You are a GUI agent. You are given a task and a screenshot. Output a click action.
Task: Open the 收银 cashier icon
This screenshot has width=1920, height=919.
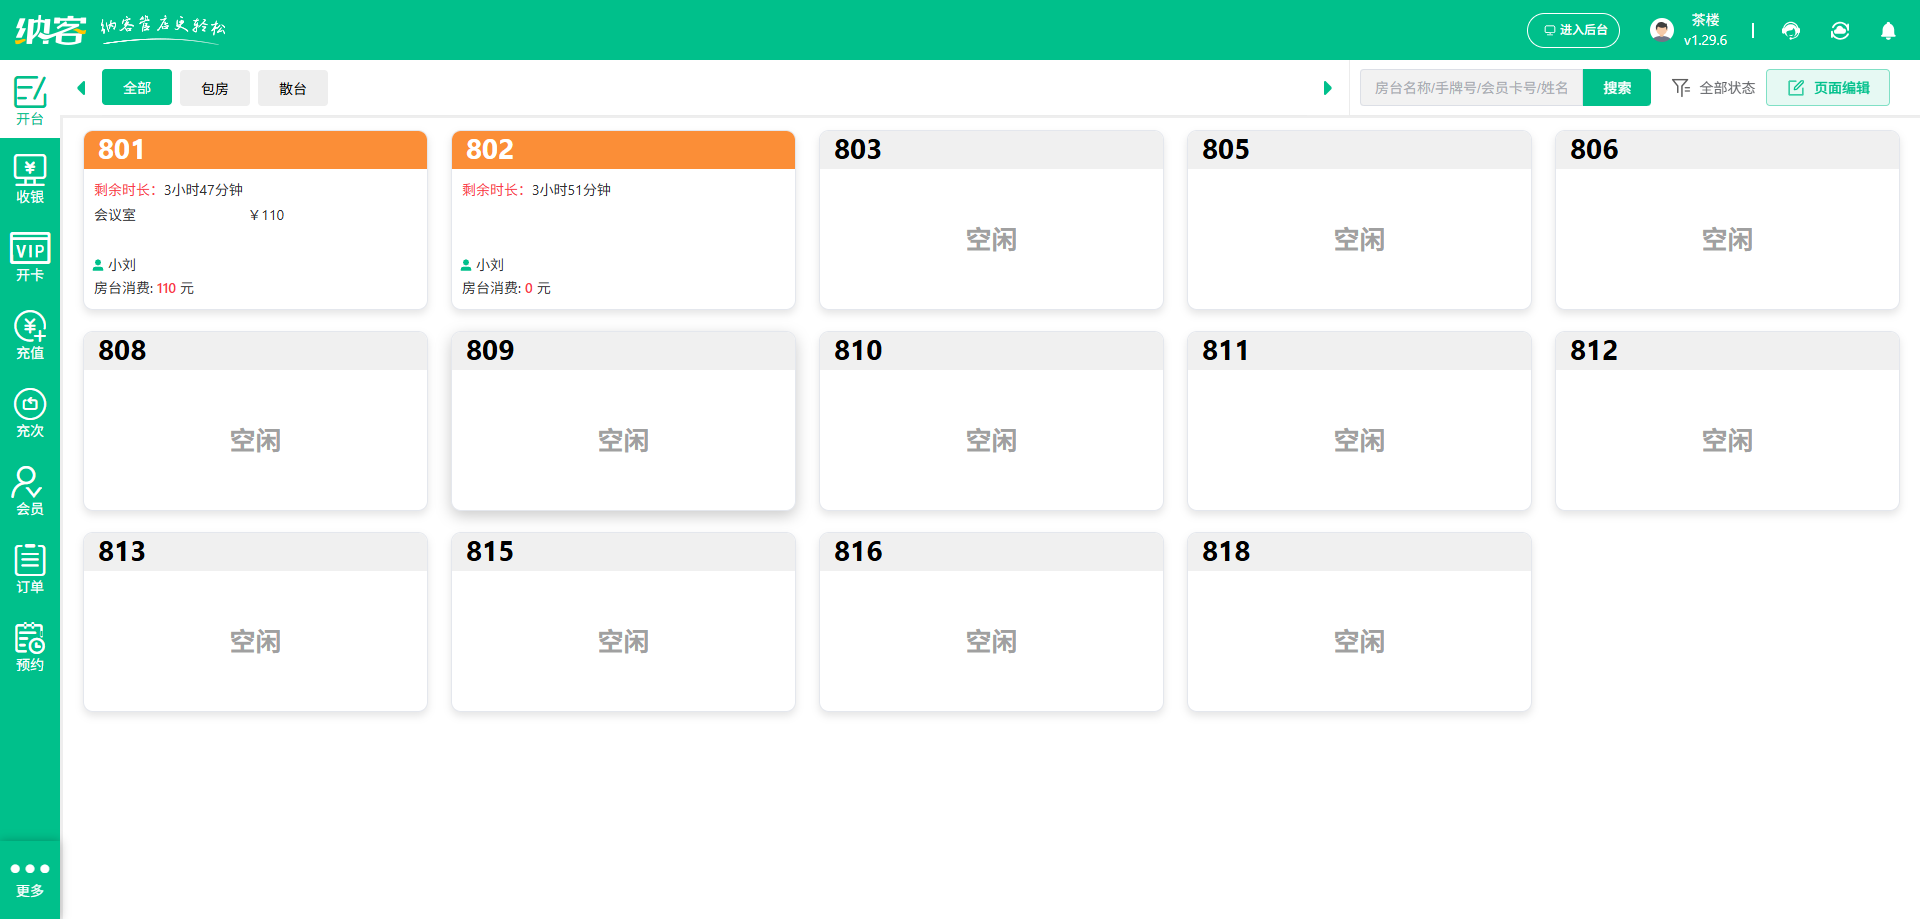[x=30, y=179]
